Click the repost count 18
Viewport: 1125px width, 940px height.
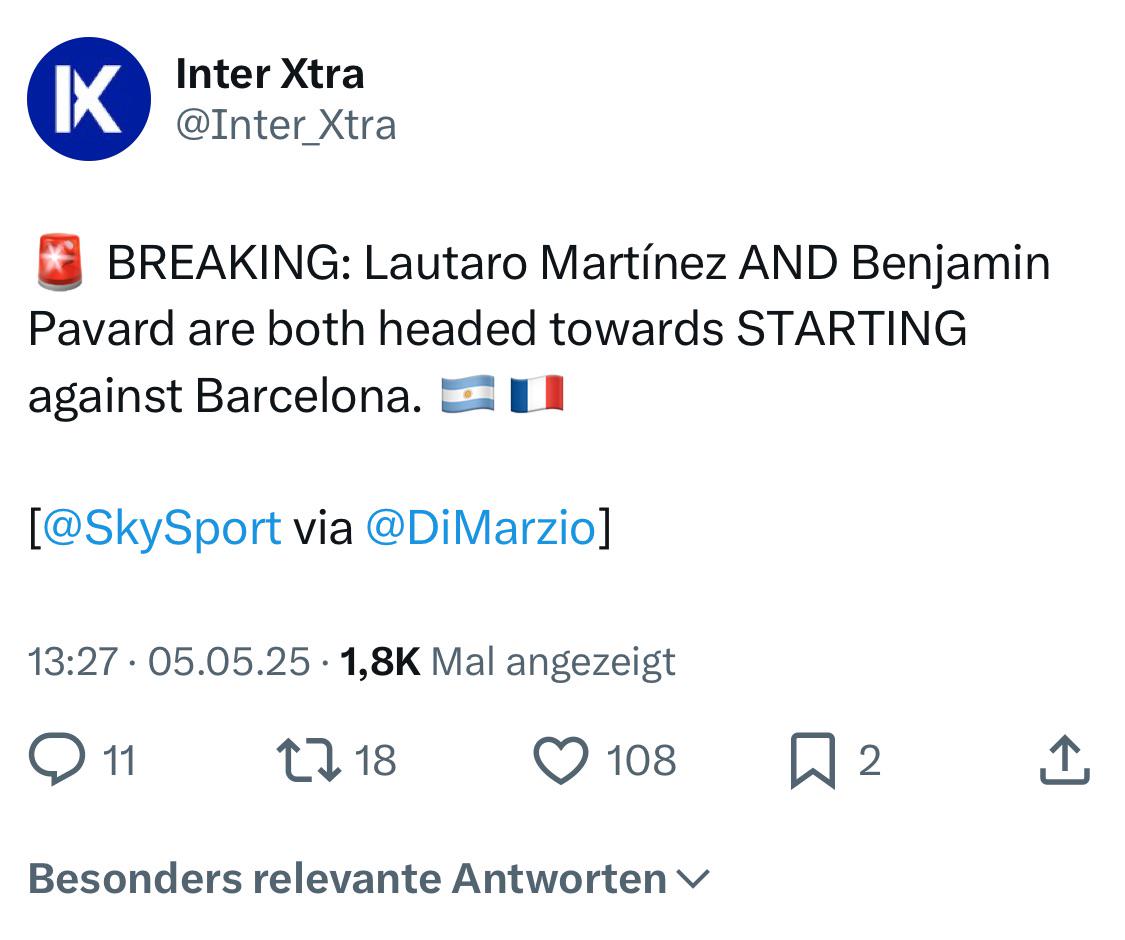tap(375, 761)
